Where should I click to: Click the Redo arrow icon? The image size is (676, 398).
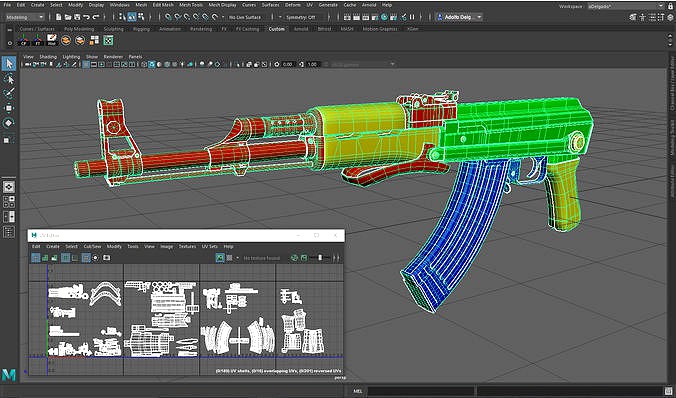(x=96, y=17)
